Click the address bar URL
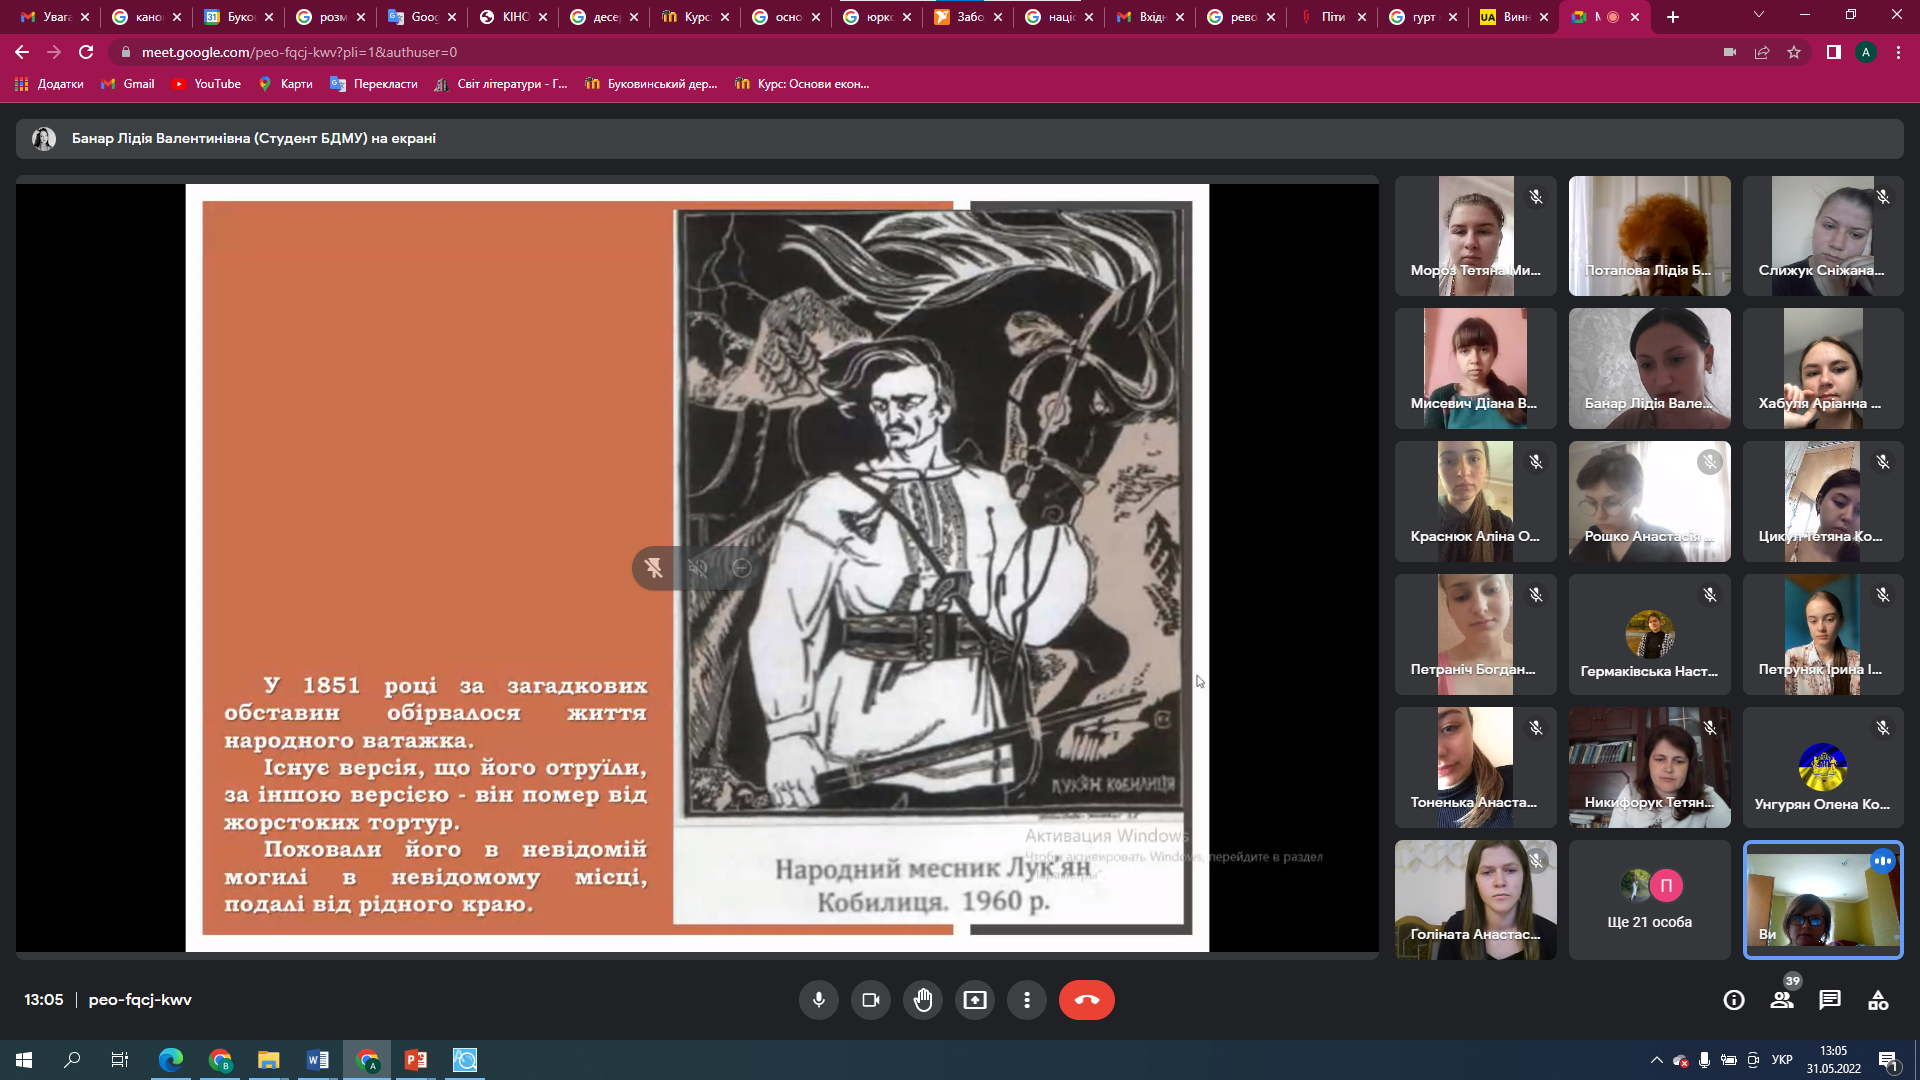The height and width of the screenshot is (1080, 1920). [x=299, y=52]
